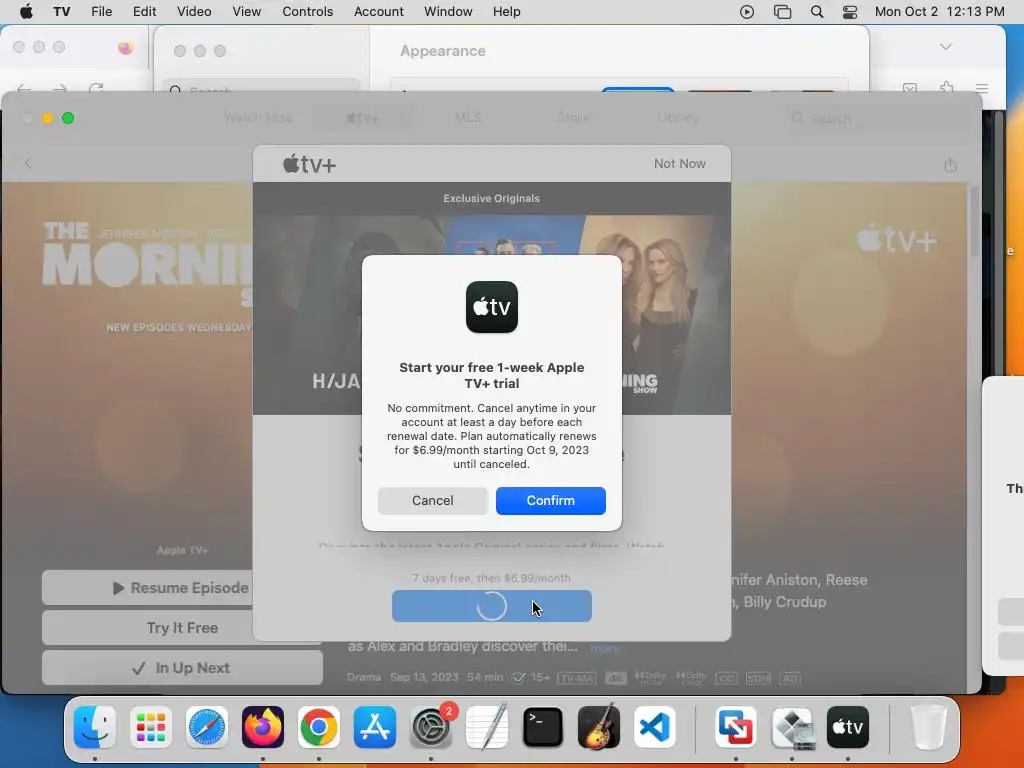Open Boot Camp Assistant from the Dock
This screenshot has height=768, width=1024.
792,727
